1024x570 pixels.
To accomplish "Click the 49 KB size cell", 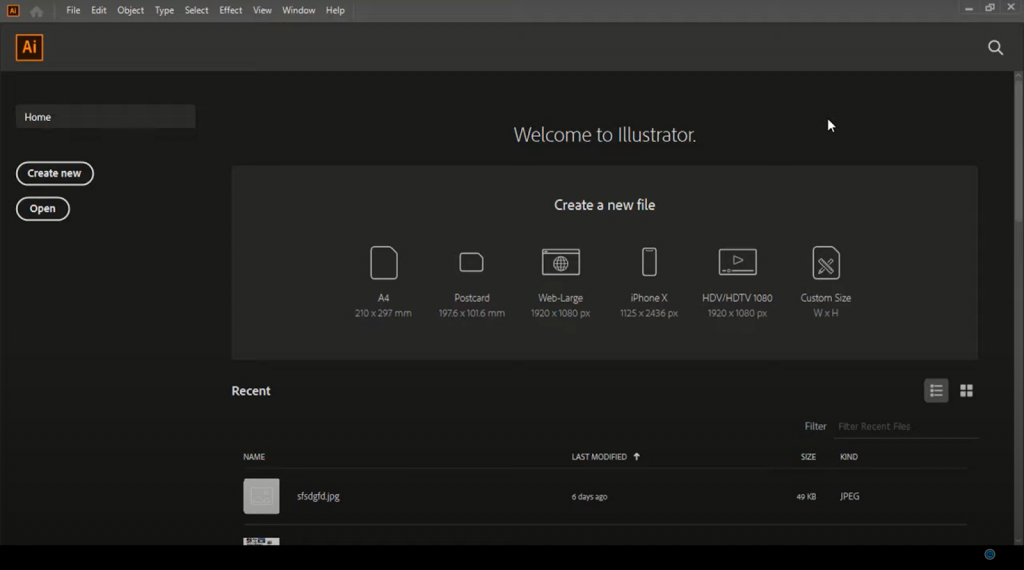I will [x=806, y=497].
